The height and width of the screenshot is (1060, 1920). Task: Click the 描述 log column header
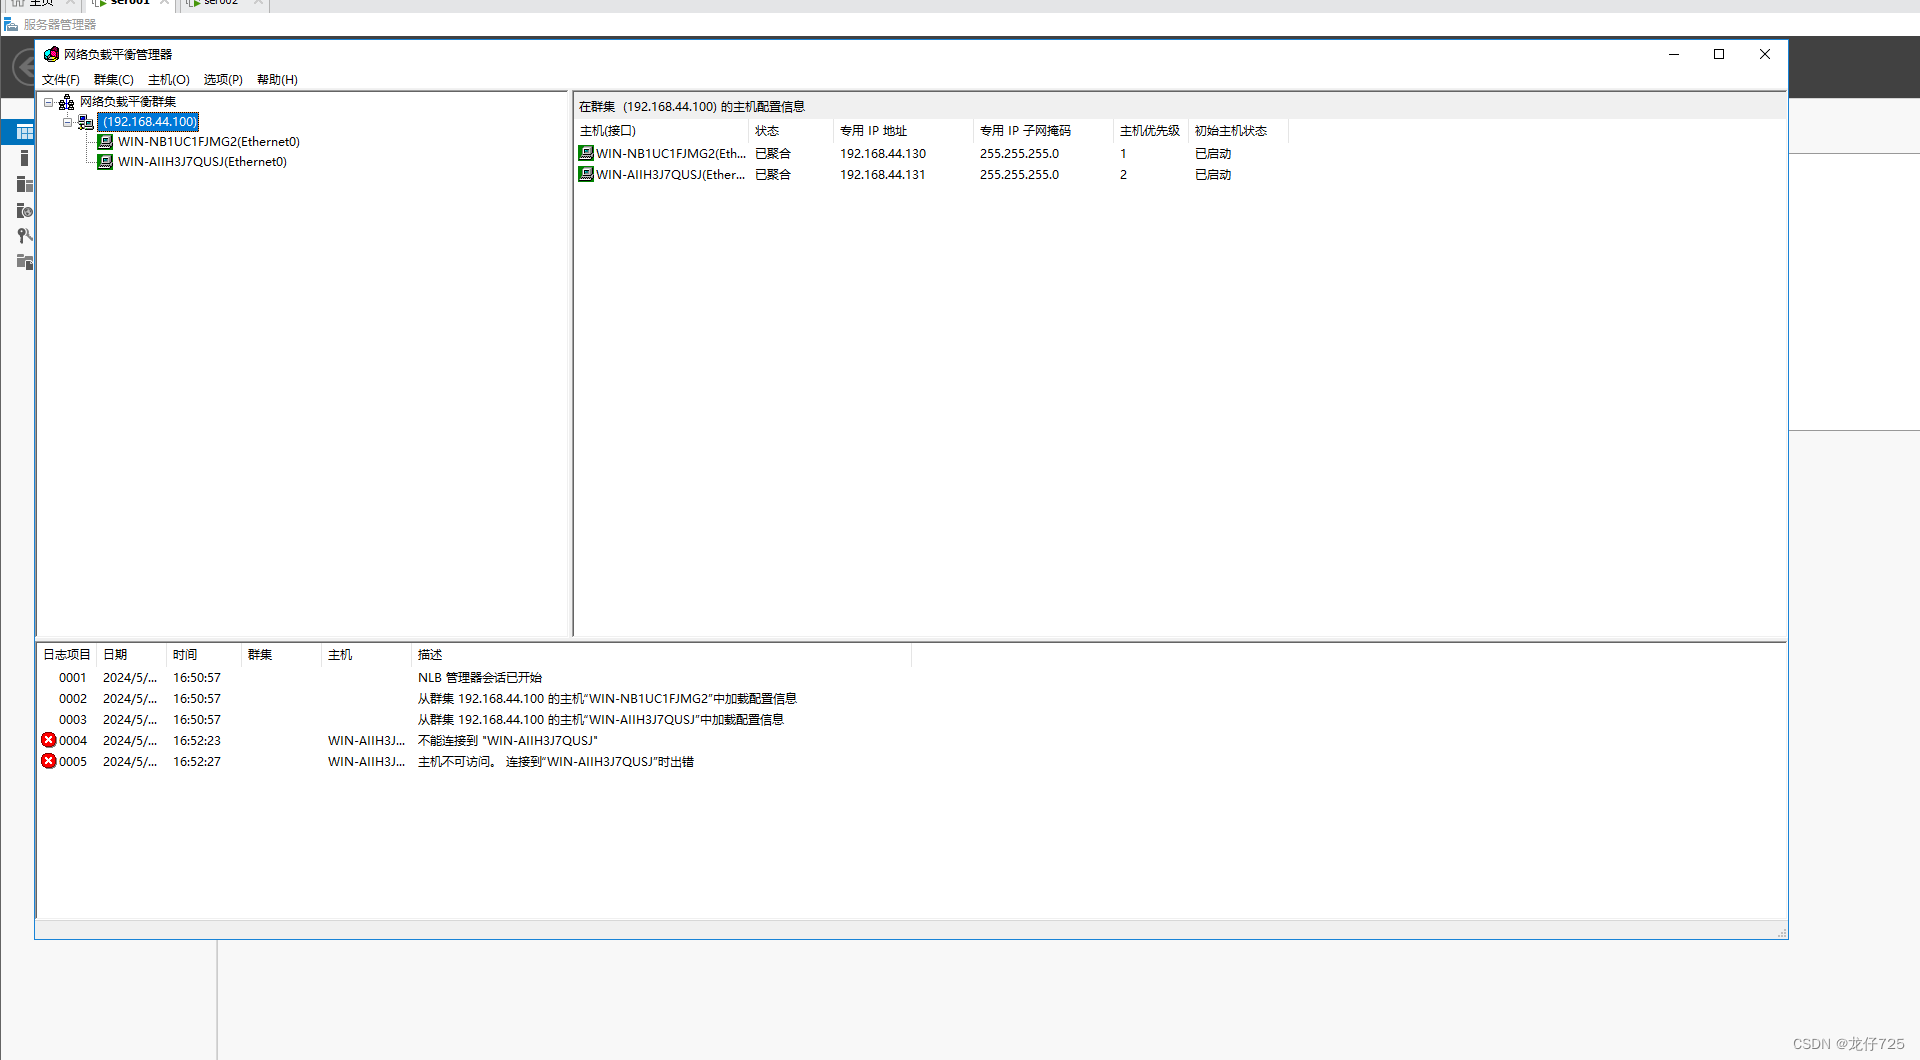(661, 655)
